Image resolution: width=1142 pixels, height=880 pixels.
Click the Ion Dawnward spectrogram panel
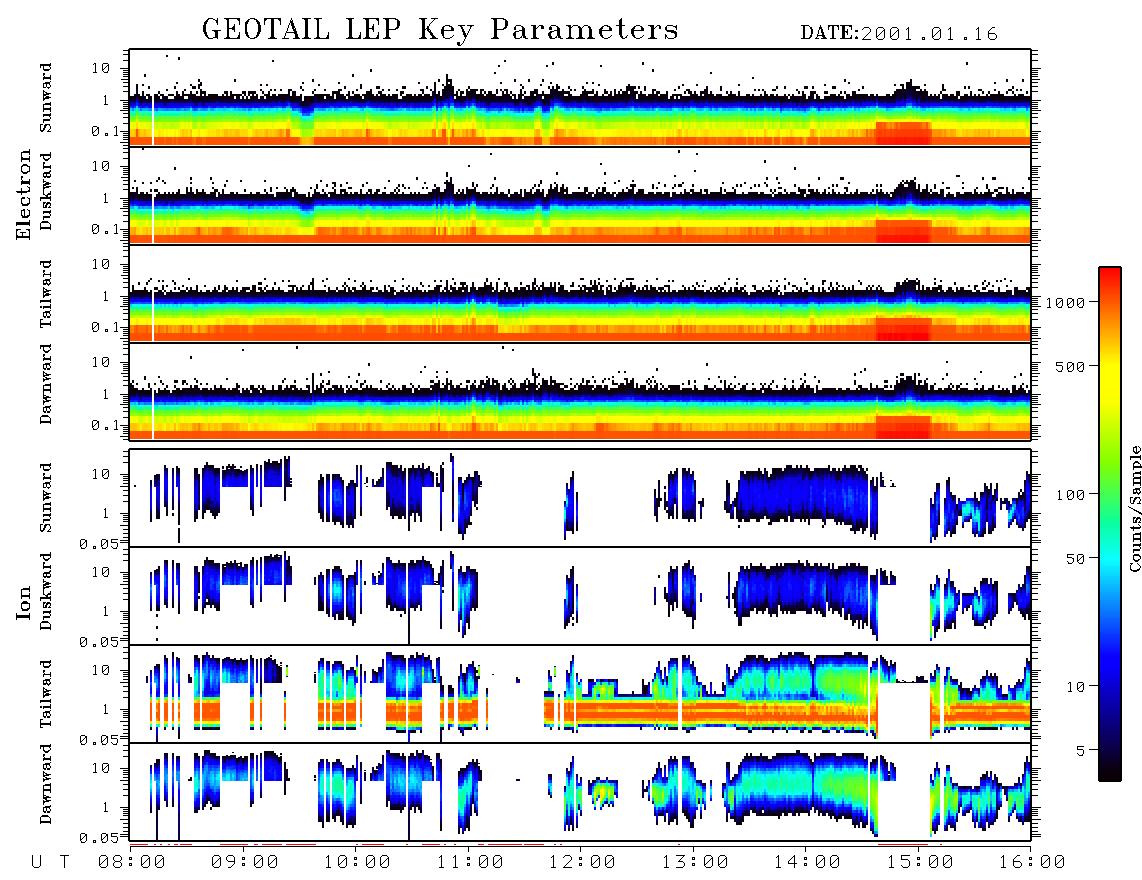coord(580,793)
